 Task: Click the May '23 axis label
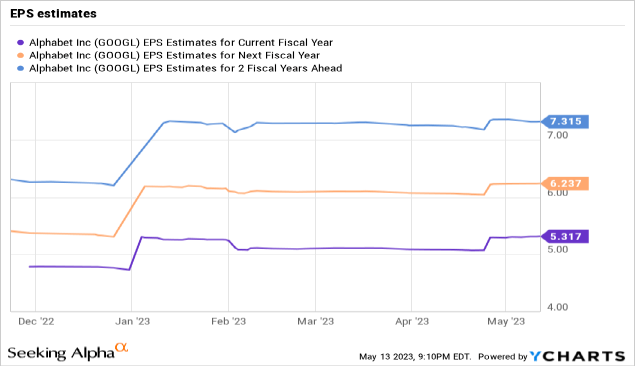point(506,321)
